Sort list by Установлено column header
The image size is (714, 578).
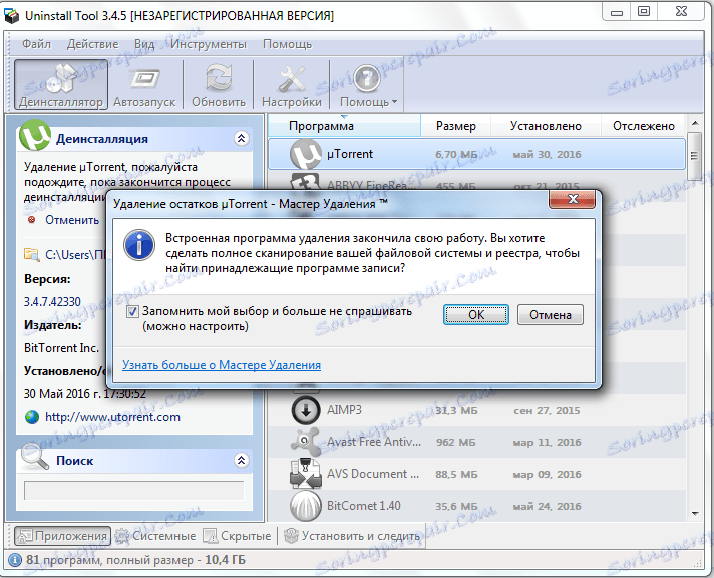click(546, 126)
